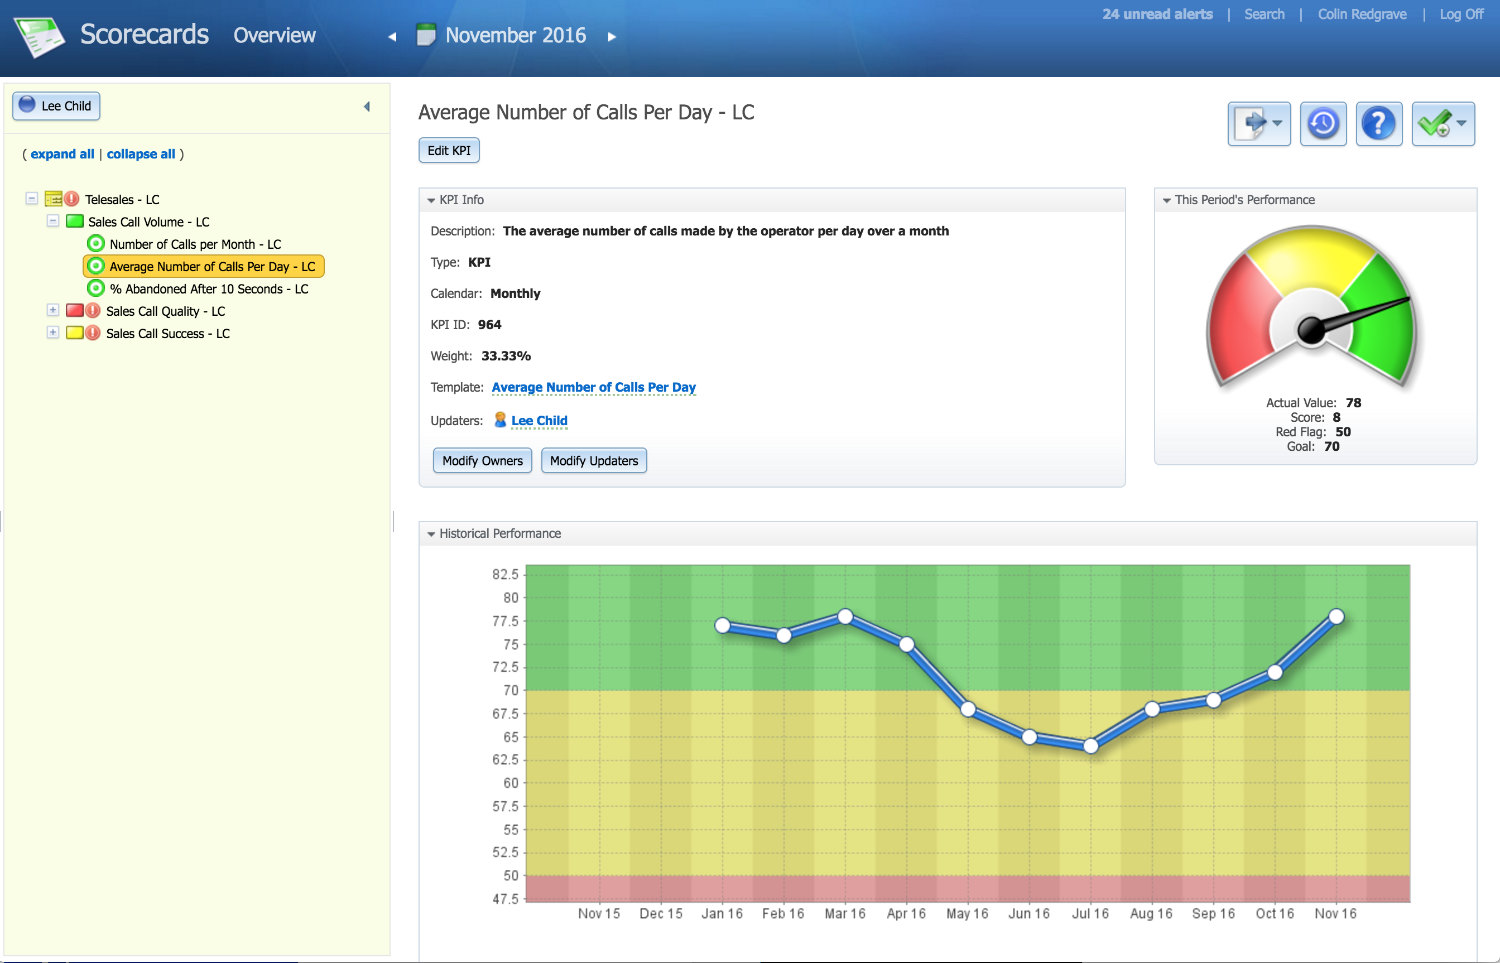The height and width of the screenshot is (963, 1500).
Task: Expand the Sales Call Success - LC node
Action: (x=53, y=332)
